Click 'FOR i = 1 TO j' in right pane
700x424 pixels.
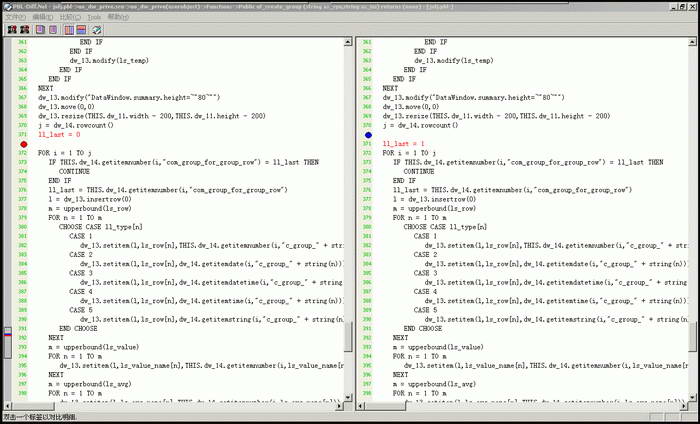[409, 153]
